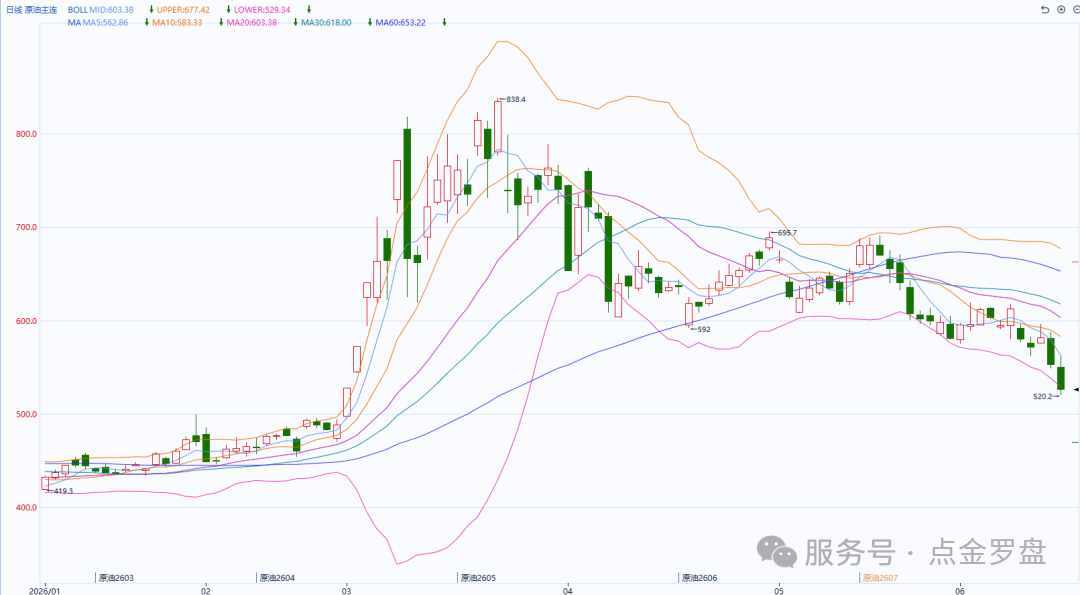Click the 原油主连 contract name
The height and width of the screenshot is (595, 1080).
tap(41, 10)
